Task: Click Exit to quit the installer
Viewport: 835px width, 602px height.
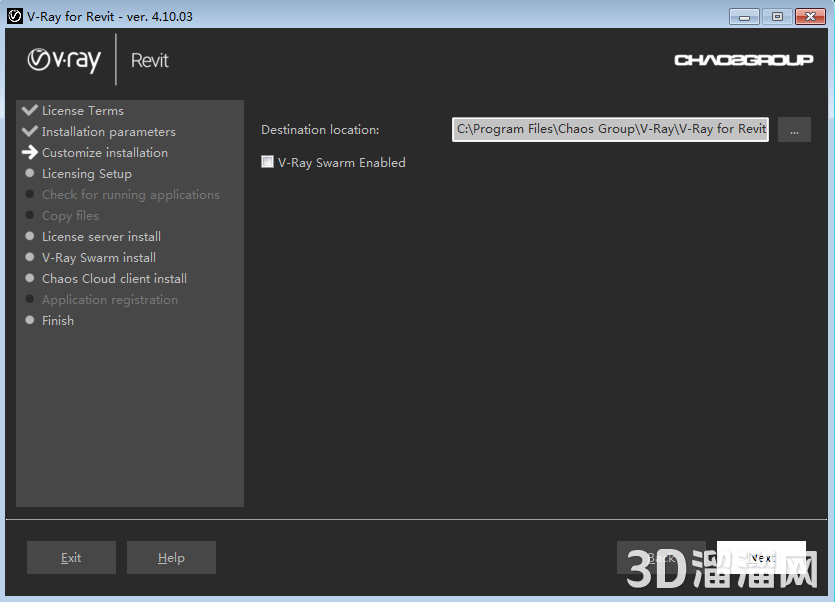Action: tap(70, 557)
